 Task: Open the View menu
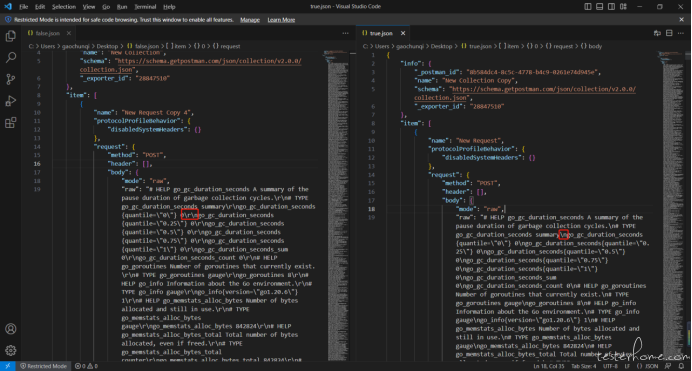89,7
